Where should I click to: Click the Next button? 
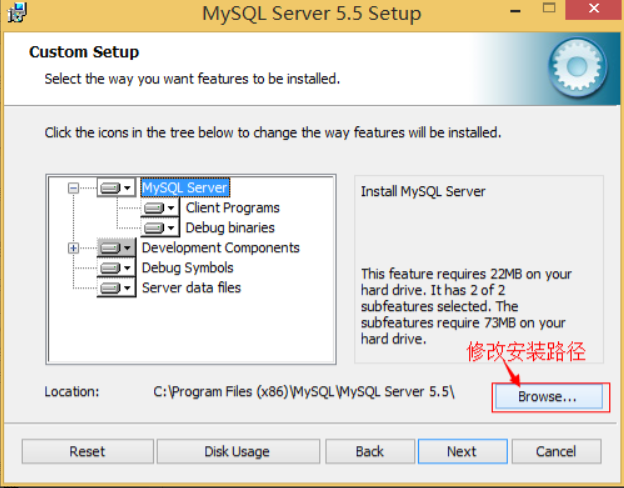pyautogui.click(x=462, y=451)
